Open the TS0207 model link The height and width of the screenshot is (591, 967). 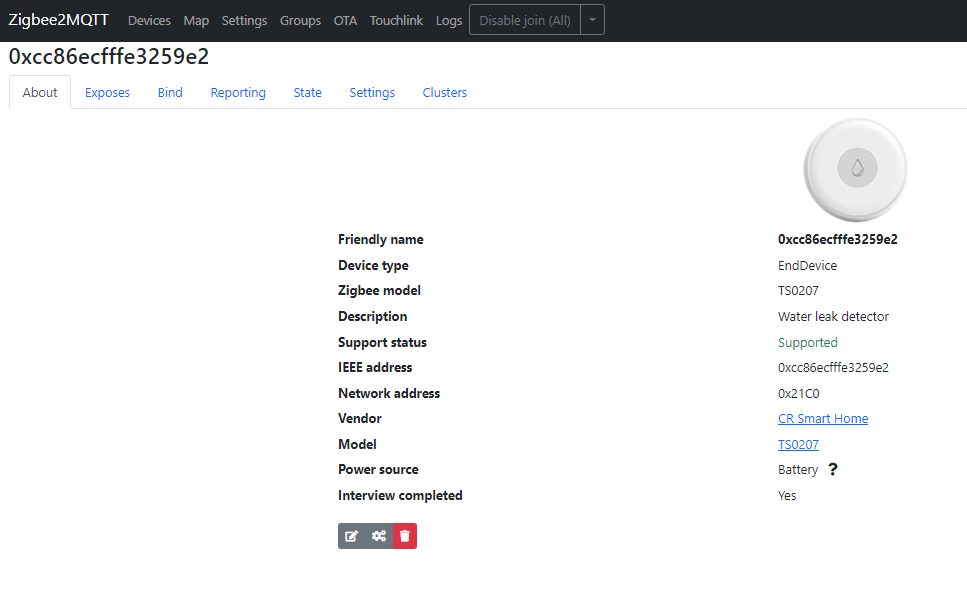pos(798,445)
